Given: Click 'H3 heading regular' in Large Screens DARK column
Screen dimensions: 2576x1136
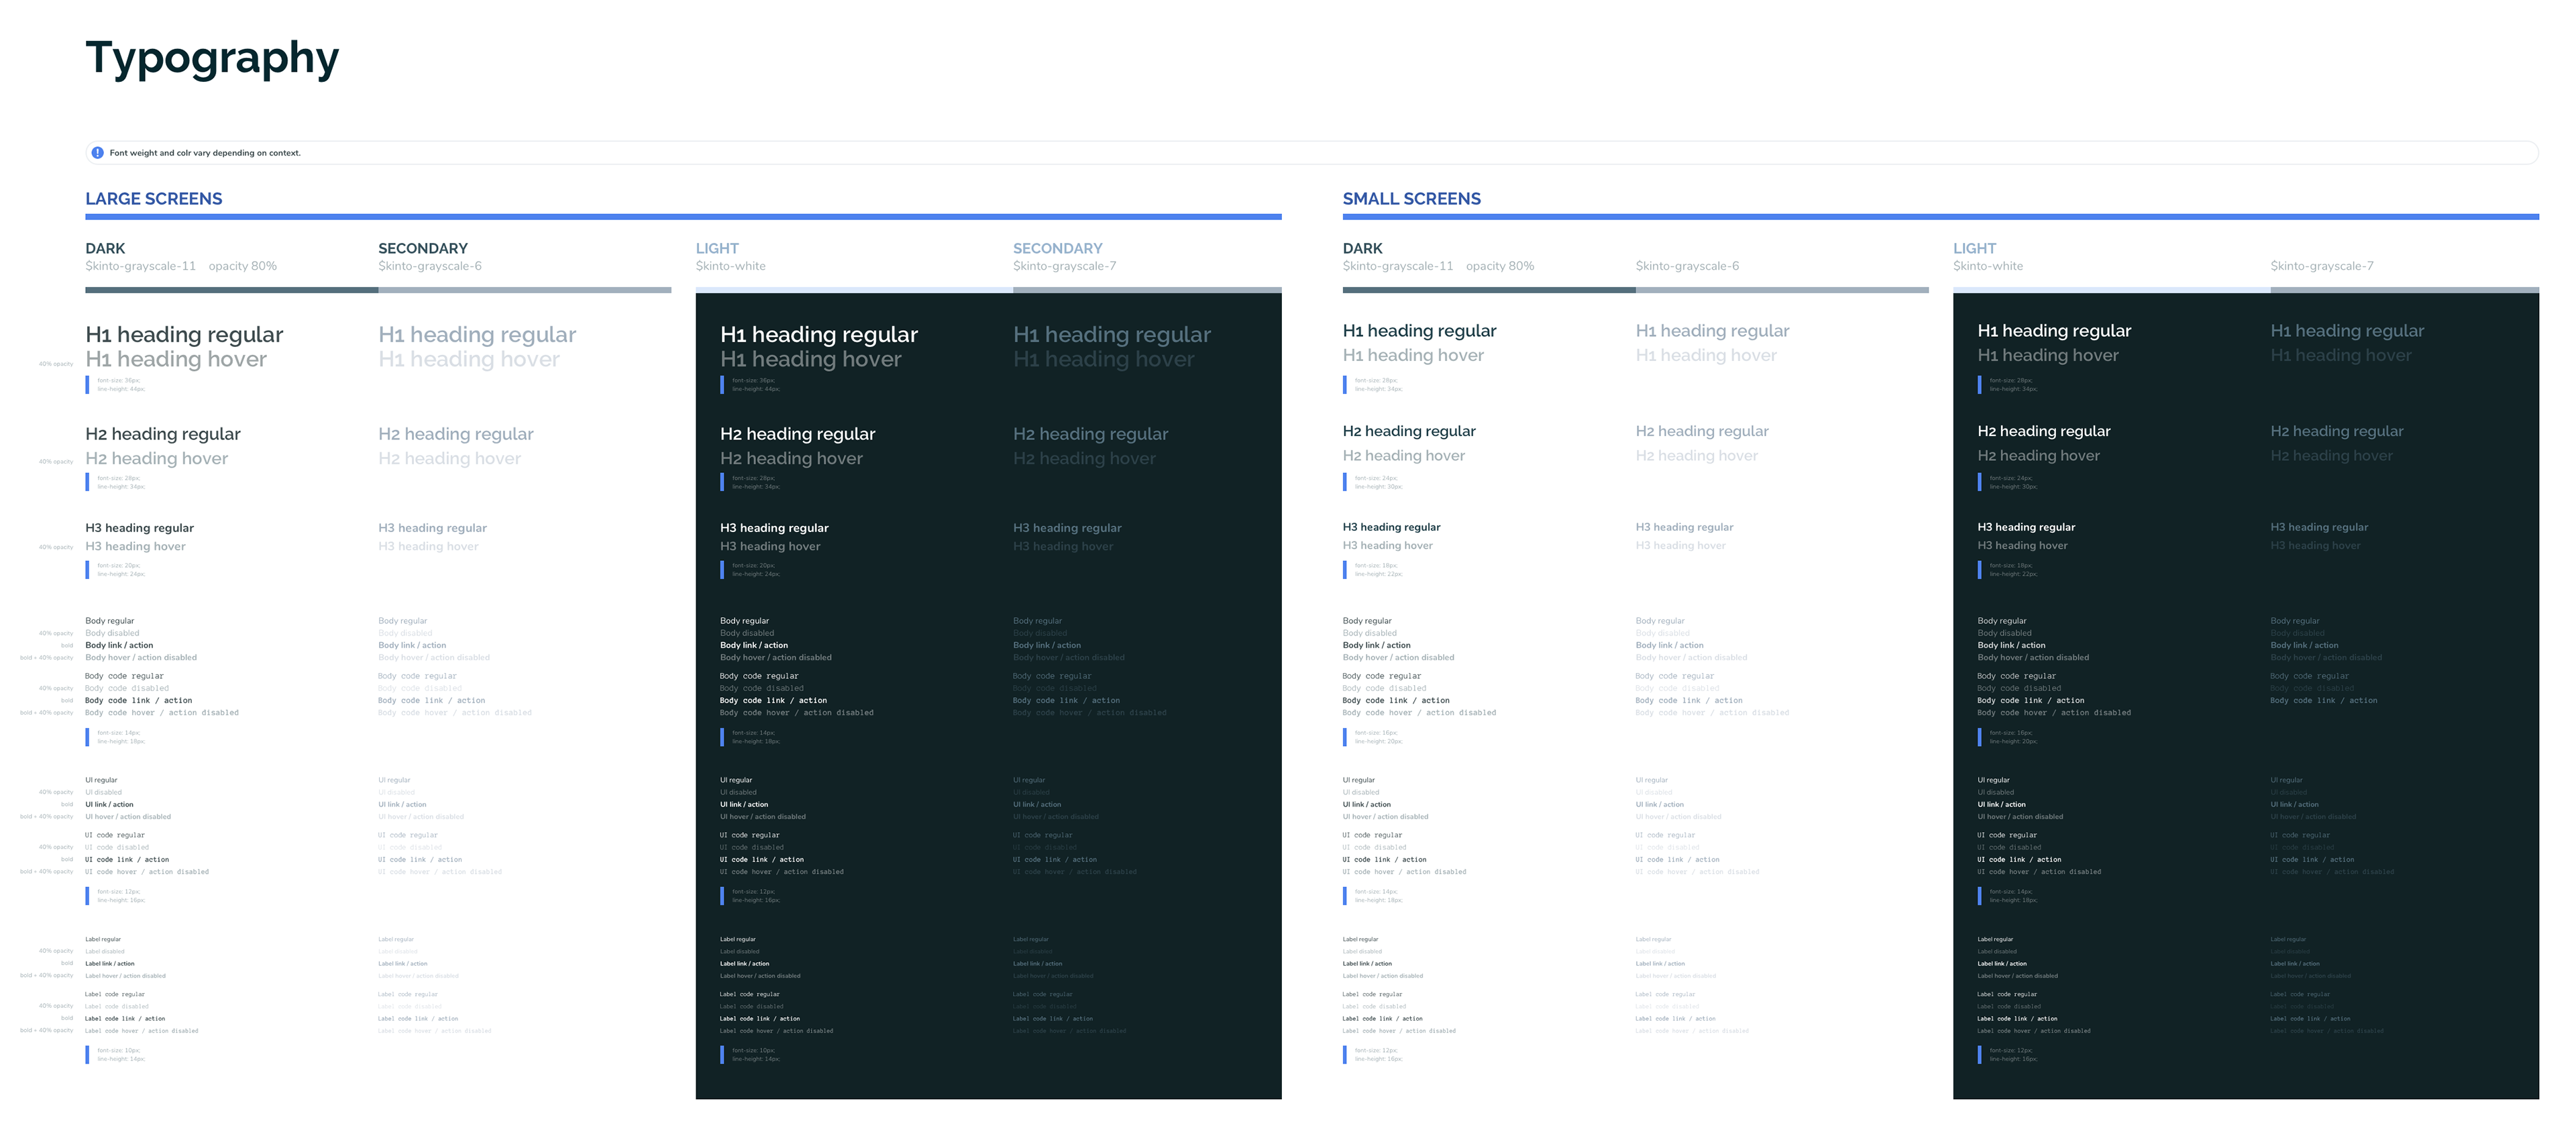Looking at the screenshot, I should coord(140,528).
